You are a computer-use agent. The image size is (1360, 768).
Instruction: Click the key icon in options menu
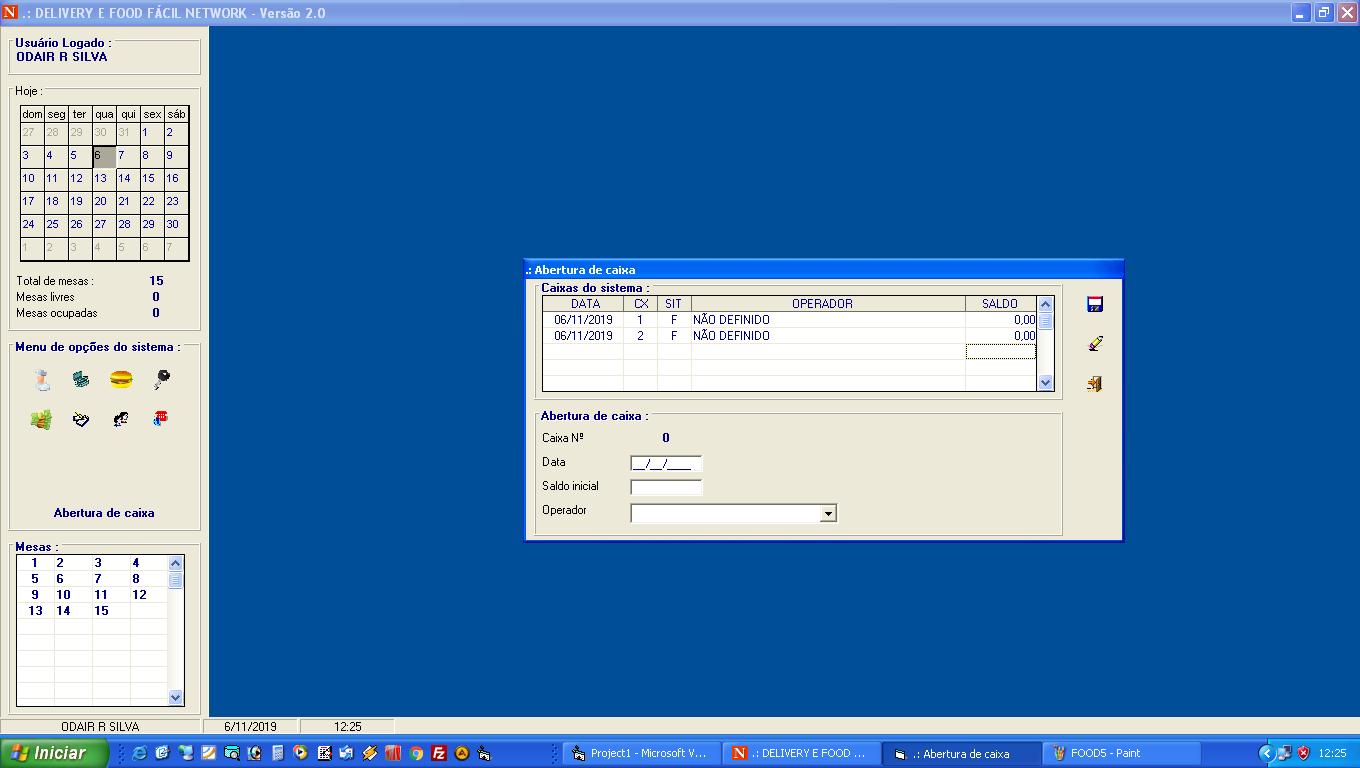pyautogui.click(x=161, y=379)
